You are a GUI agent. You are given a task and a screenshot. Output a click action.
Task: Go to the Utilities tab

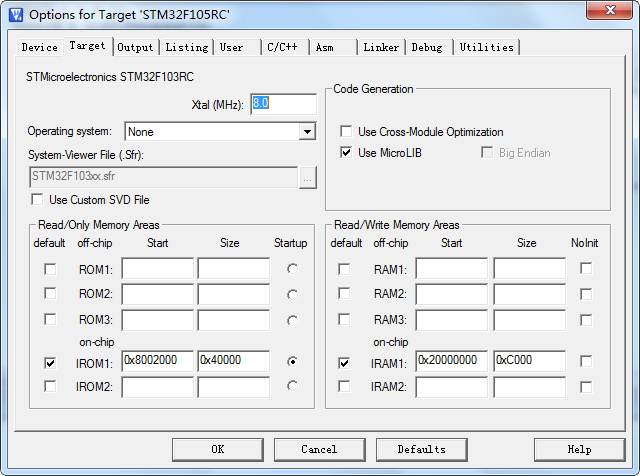tap(487, 47)
